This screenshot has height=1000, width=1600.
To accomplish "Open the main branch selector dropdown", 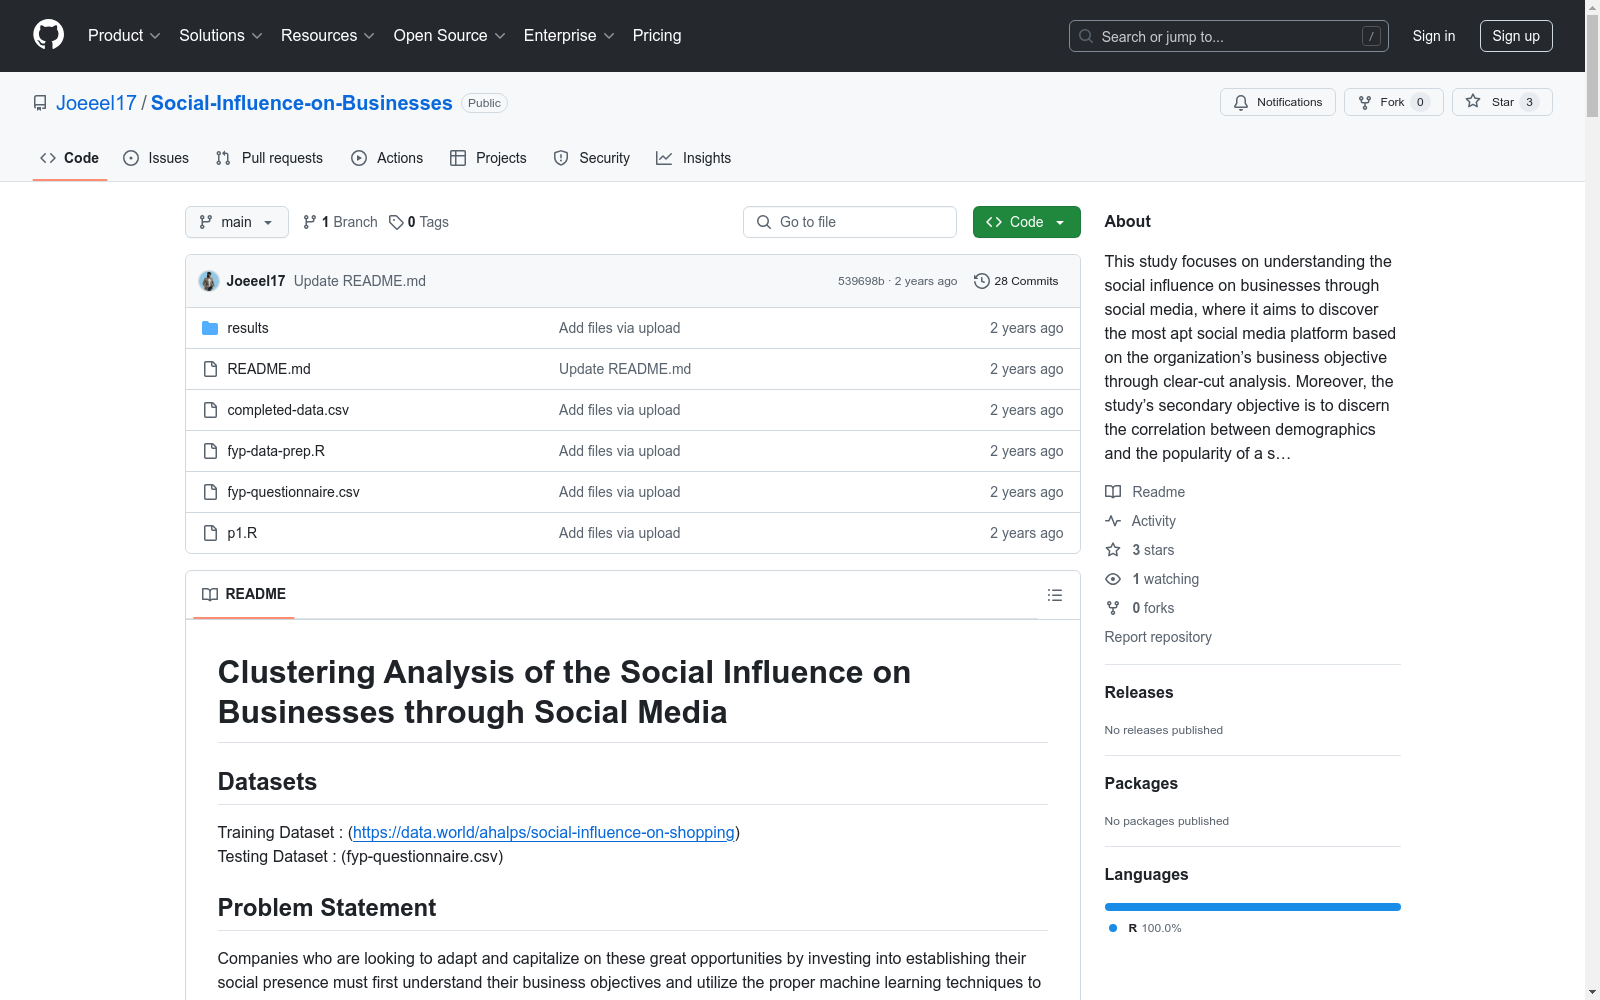I will click(237, 222).
